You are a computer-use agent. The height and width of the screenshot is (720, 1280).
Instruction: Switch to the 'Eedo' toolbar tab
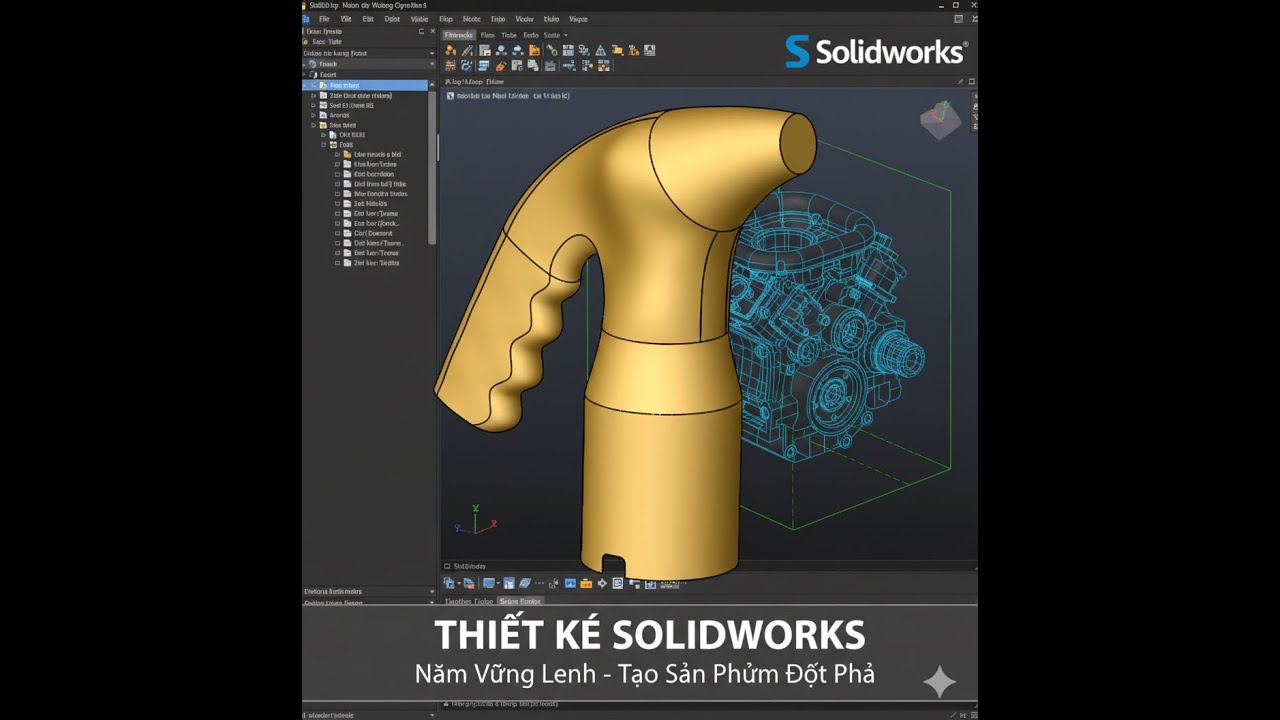(531, 35)
